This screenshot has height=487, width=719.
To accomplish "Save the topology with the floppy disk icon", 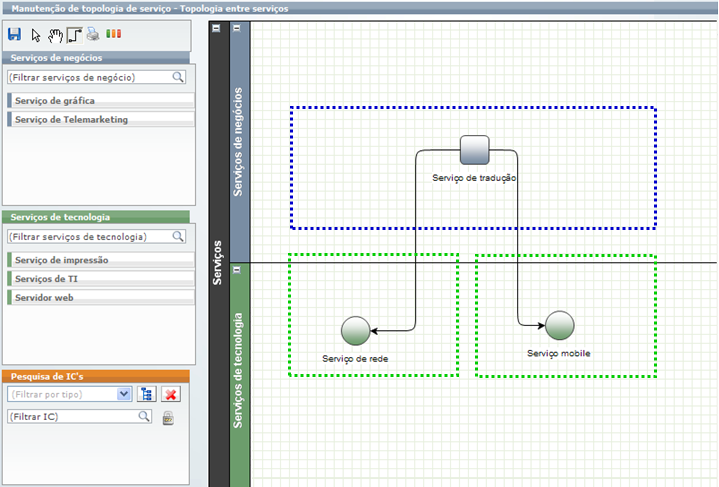I will coord(14,34).
